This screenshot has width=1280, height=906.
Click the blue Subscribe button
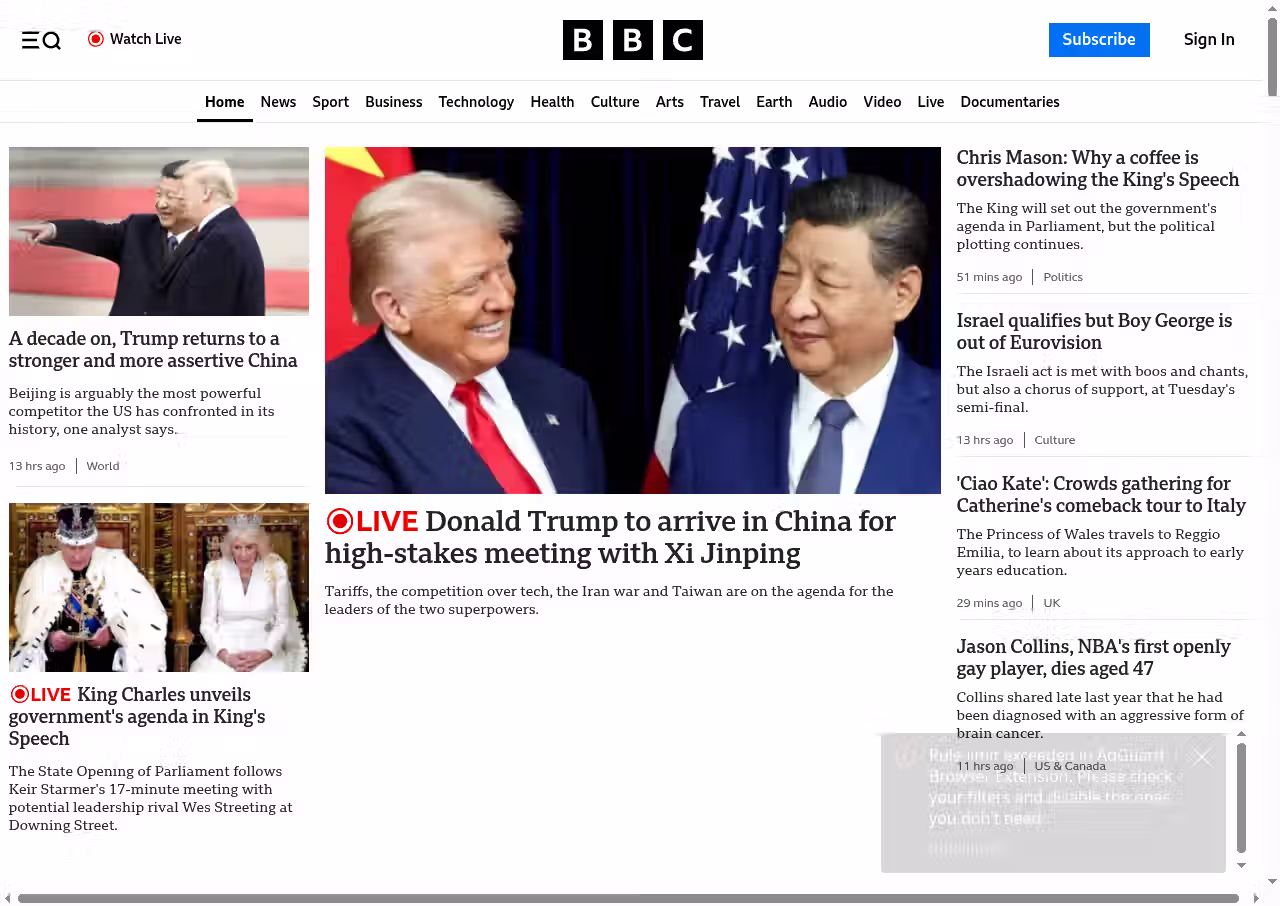[x=1099, y=40]
